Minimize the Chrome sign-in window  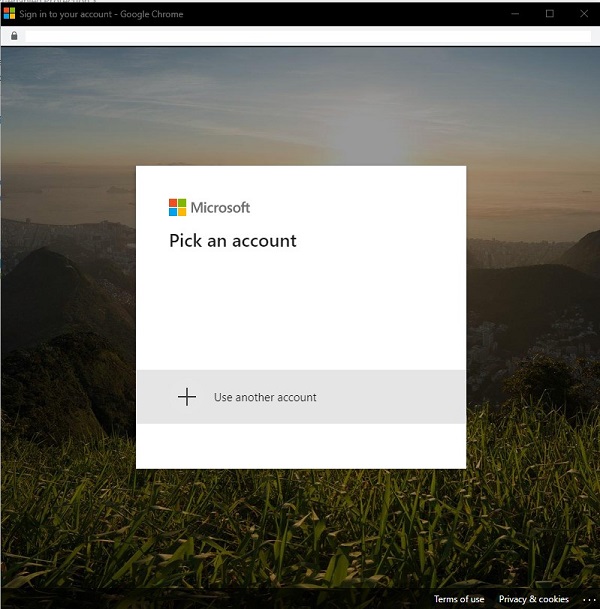(515, 14)
